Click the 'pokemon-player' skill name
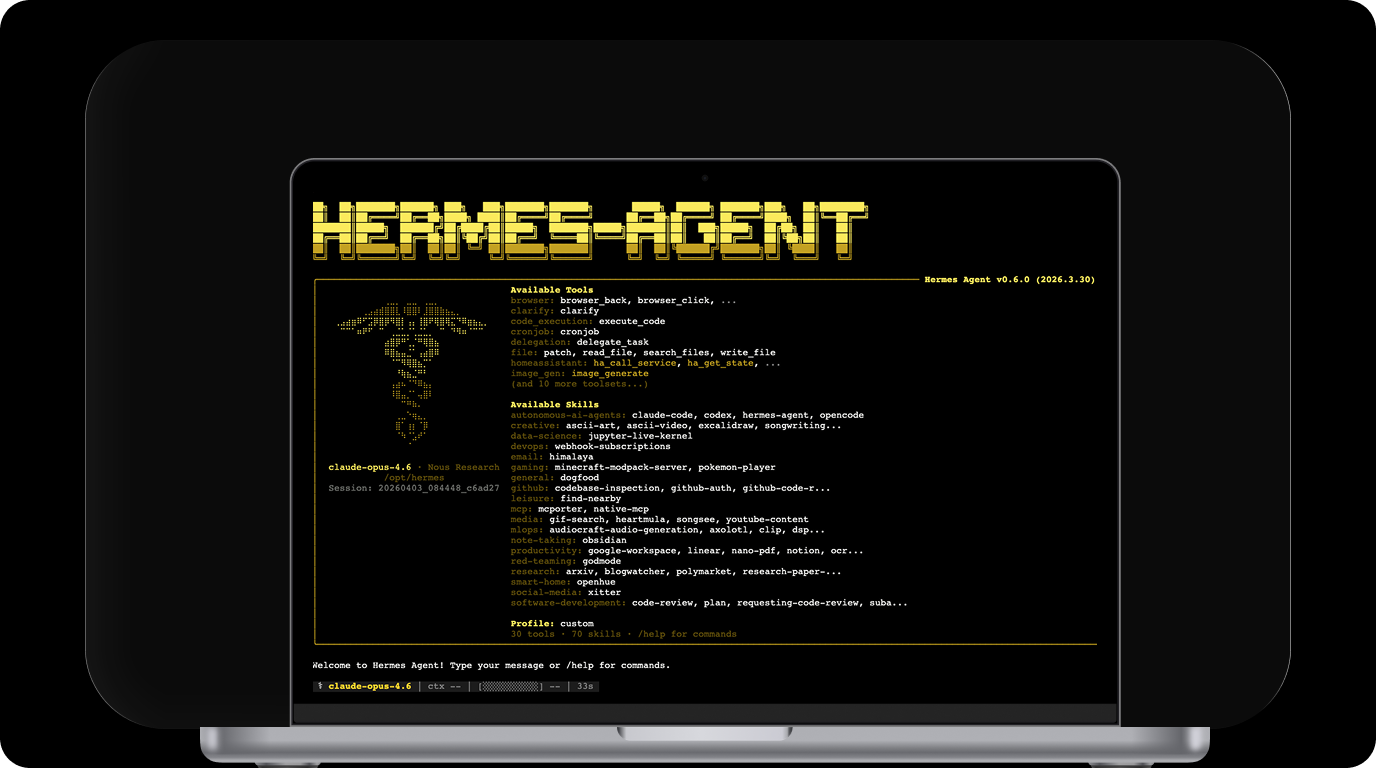This screenshot has height=769, width=1376. pos(737,467)
